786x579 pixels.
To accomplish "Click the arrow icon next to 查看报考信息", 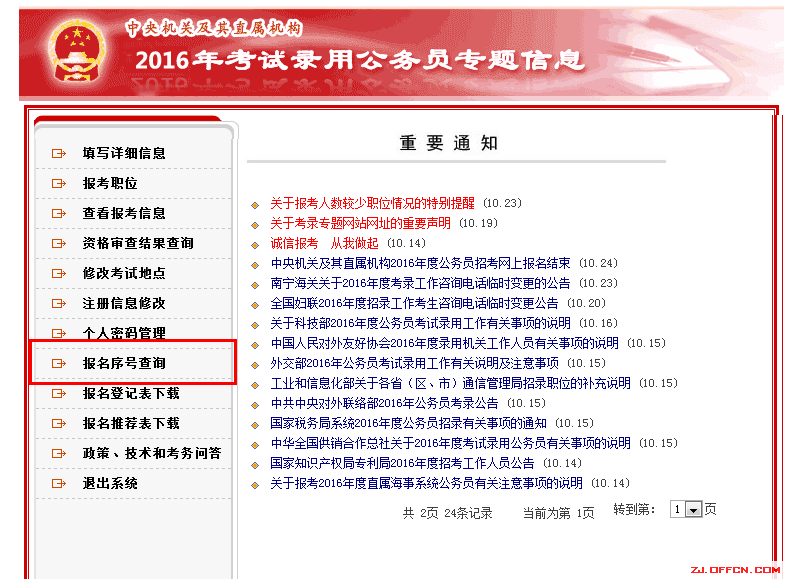I will [59, 213].
